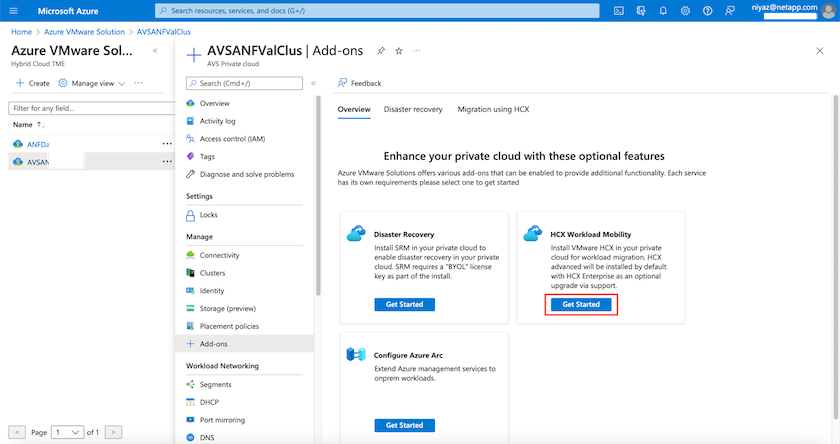
Task: Switch to the Disaster recovery tab
Action: click(x=413, y=108)
